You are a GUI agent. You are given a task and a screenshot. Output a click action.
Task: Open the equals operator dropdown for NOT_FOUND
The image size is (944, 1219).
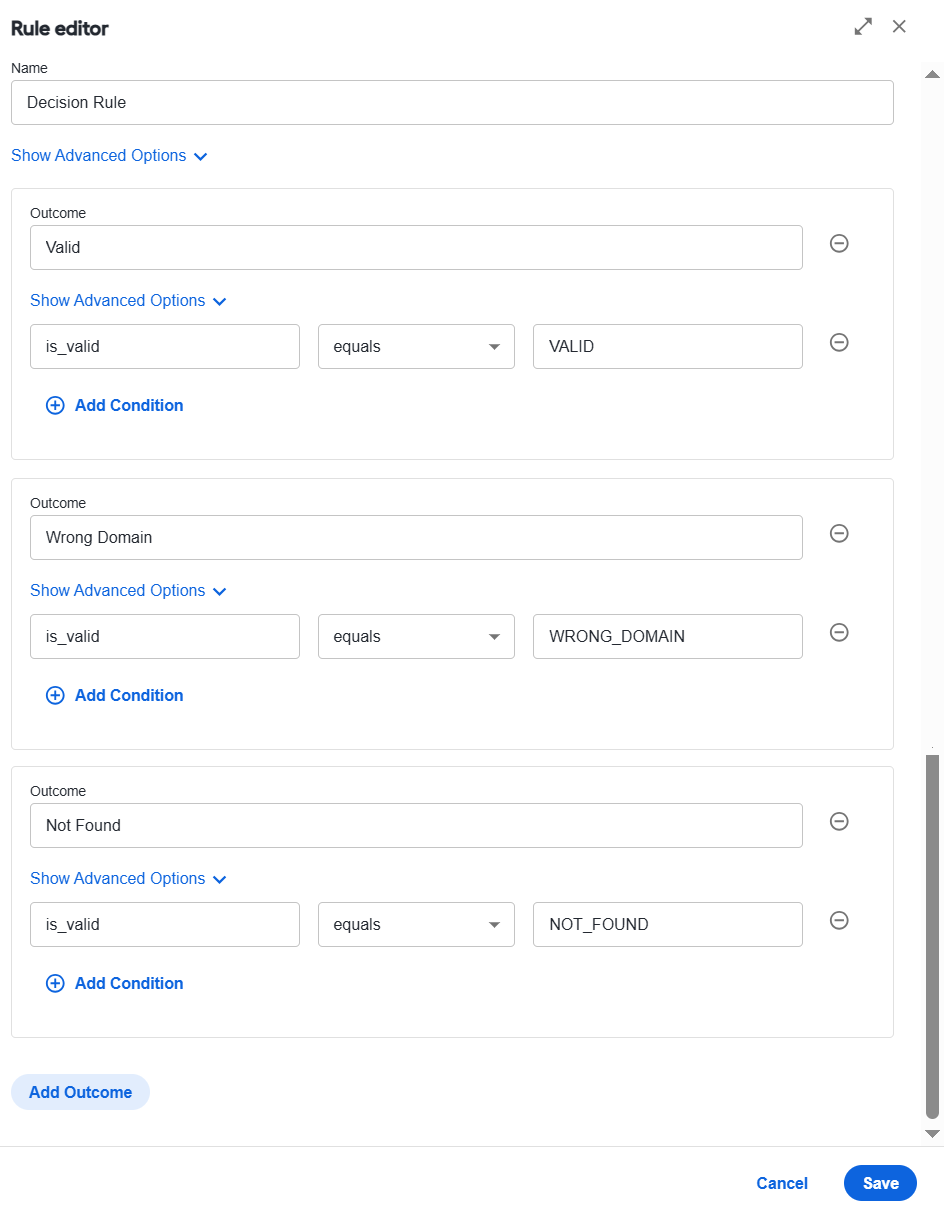(x=416, y=924)
